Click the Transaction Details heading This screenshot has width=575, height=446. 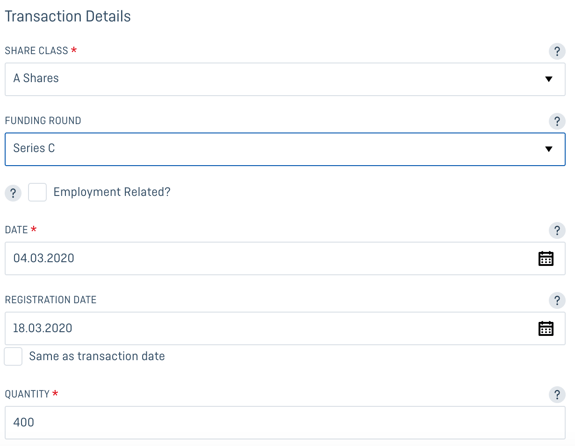point(68,17)
